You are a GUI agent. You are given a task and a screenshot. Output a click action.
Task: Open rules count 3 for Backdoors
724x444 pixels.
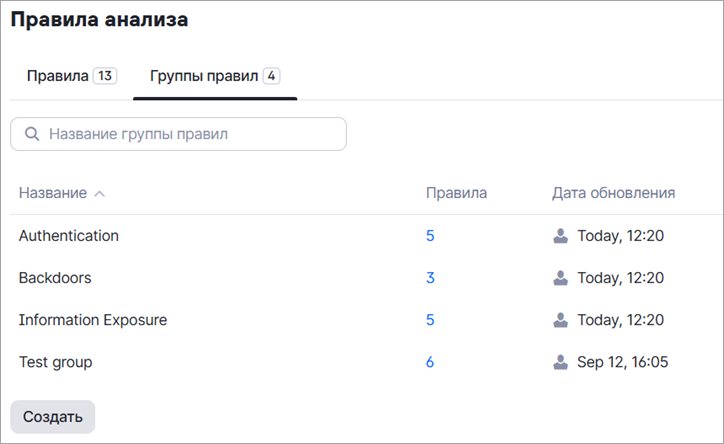click(x=430, y=278)
